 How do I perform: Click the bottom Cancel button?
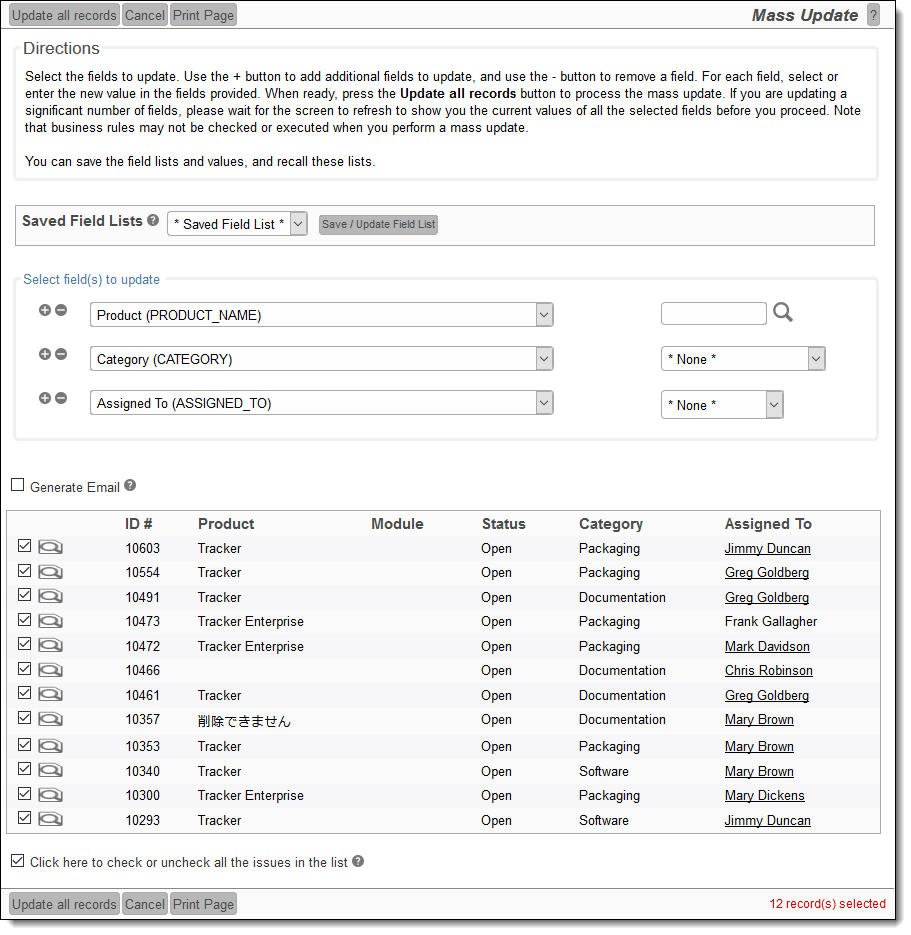click(145, 904)
